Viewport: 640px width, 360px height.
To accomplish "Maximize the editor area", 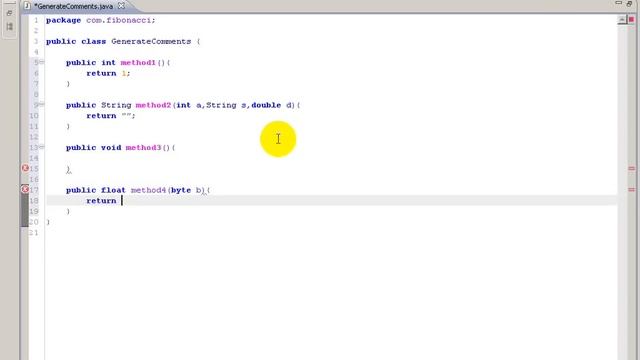I will 629,3.
